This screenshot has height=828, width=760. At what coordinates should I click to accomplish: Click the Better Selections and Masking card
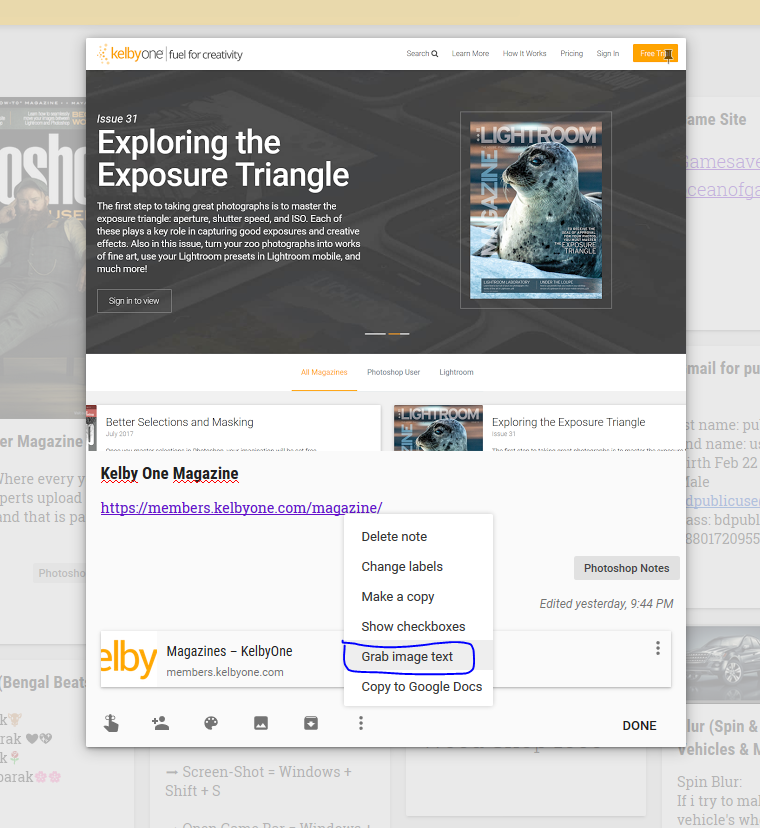(233, 428)
